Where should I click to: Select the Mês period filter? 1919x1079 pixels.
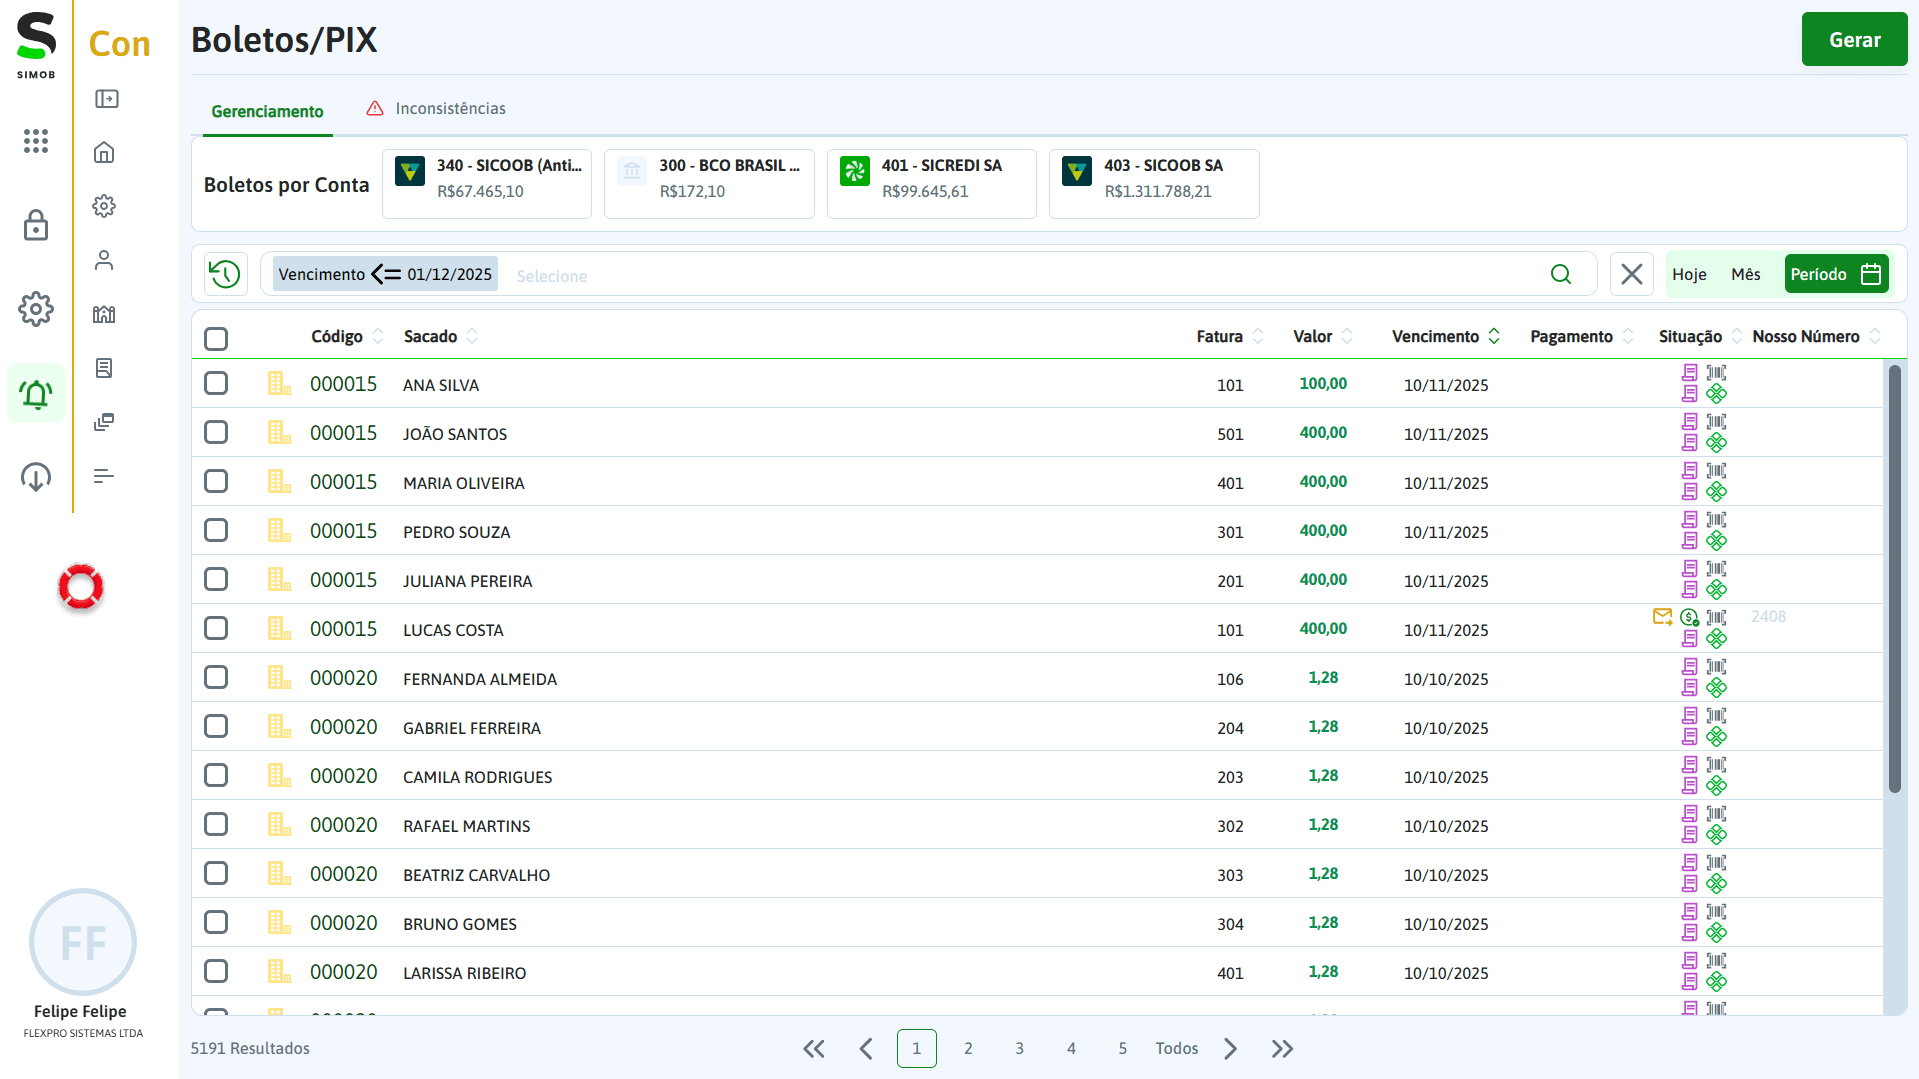coord(1745,274)
